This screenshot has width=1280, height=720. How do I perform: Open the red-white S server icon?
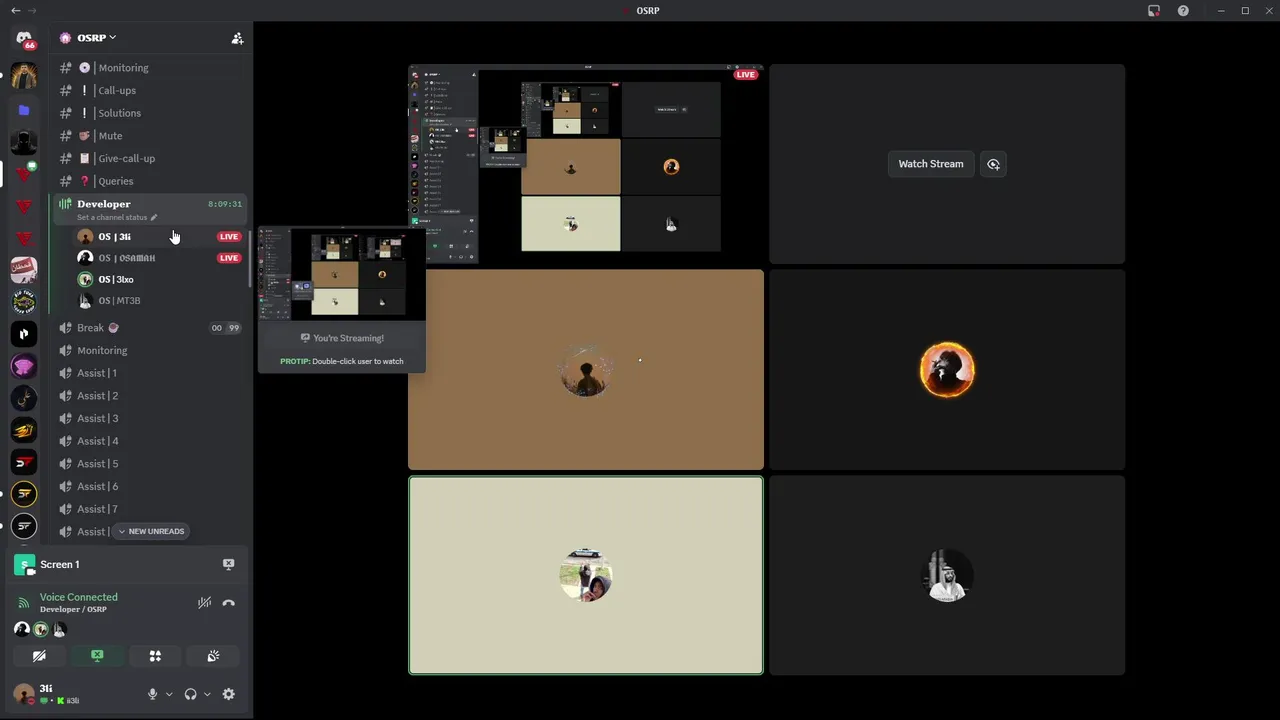point(24,462)
